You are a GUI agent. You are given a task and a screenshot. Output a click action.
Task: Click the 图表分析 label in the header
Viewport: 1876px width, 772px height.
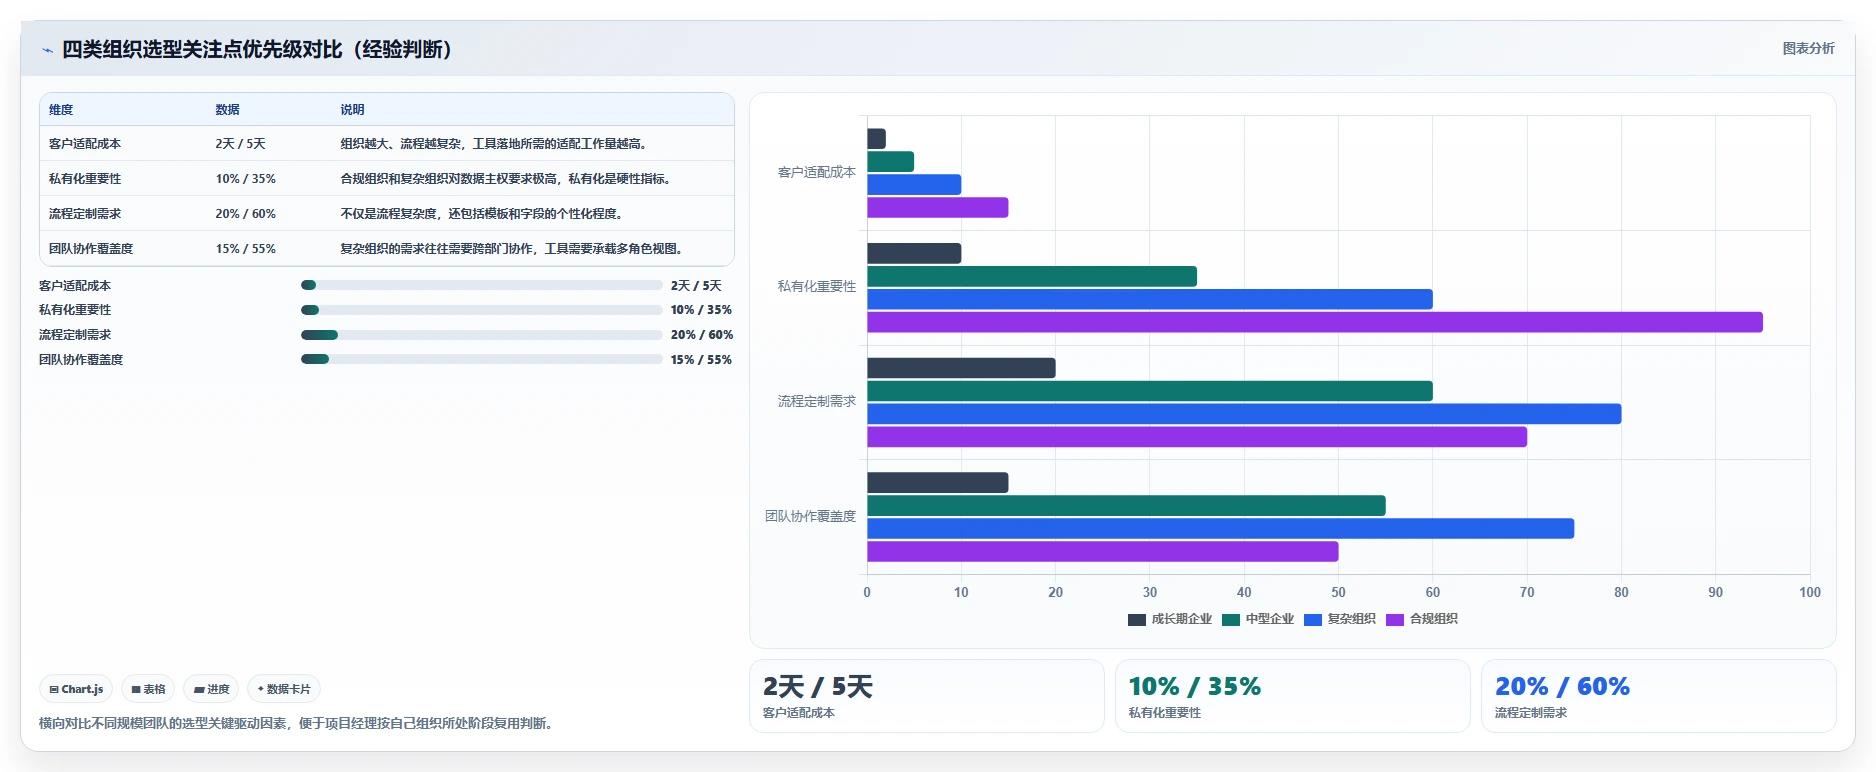1808,48
